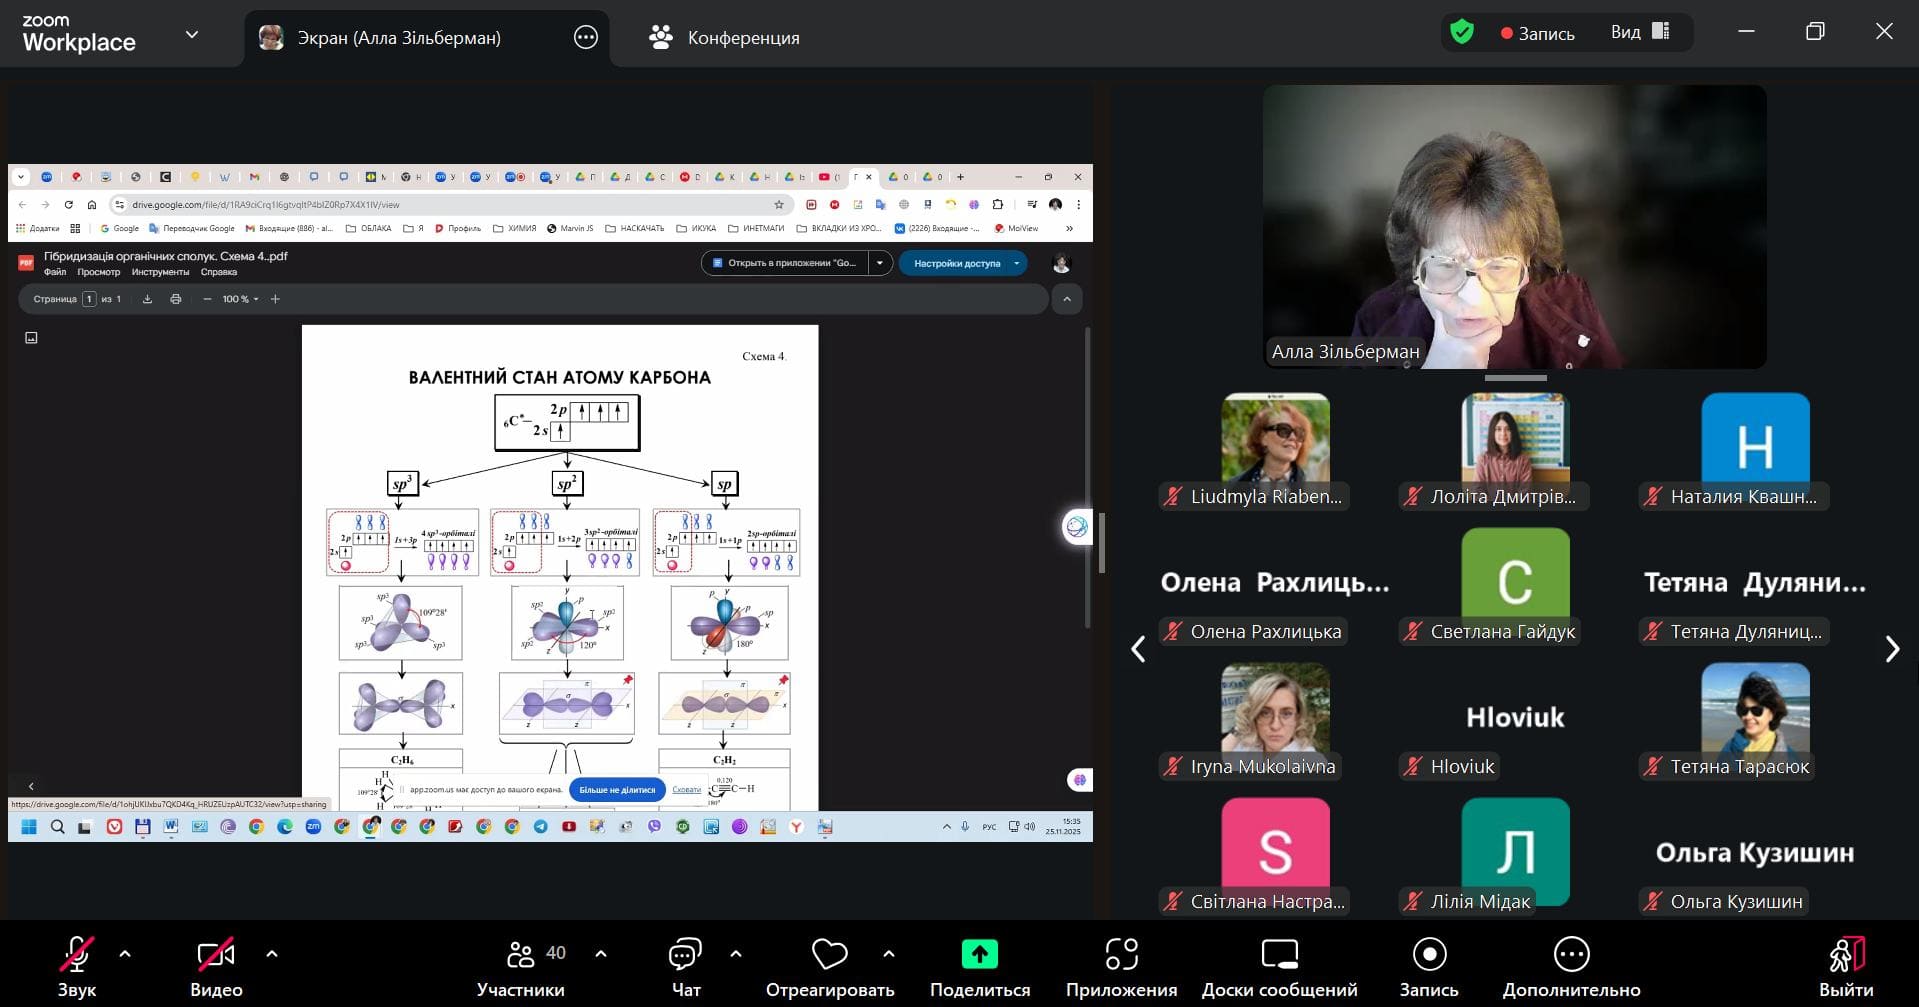1919x1007 pixels.
Task: Open the Чат chat panel
Action: [685, 964]
